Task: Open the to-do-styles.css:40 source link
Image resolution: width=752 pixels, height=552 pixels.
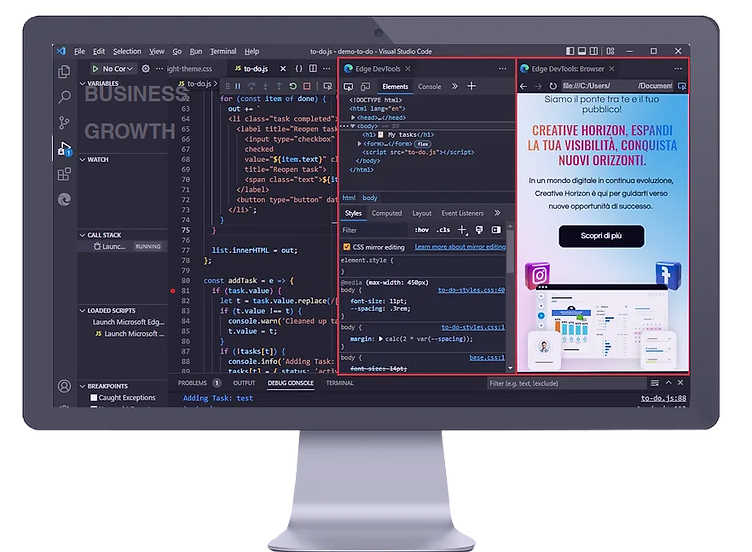Action: [471, 290]
